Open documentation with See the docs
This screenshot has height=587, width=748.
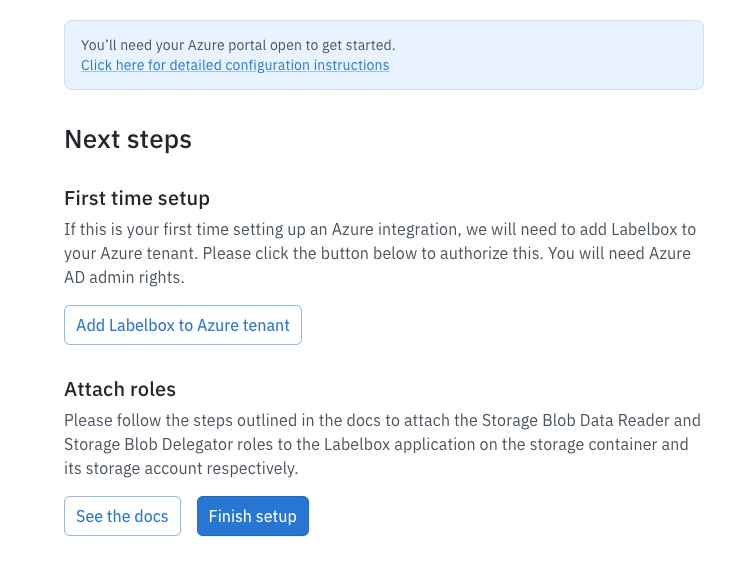tap(122, 516)
